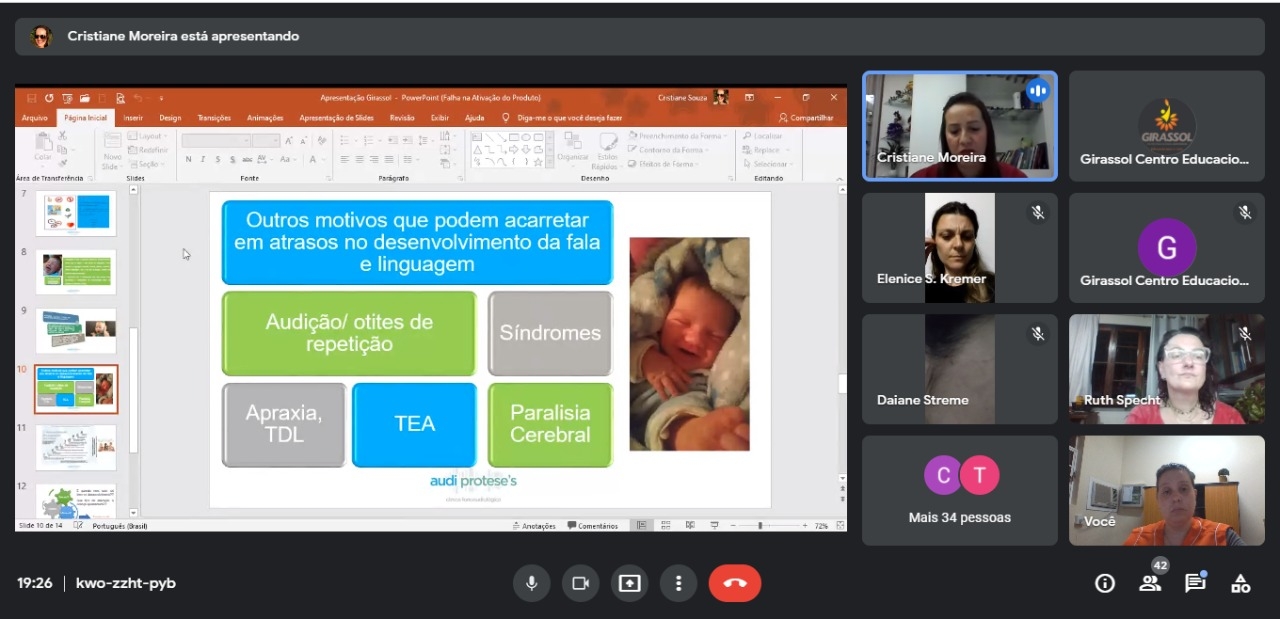Click the Mais 34 pessoas tile
The height and width of the screenshot is (619, 1280).
(959, 490)
